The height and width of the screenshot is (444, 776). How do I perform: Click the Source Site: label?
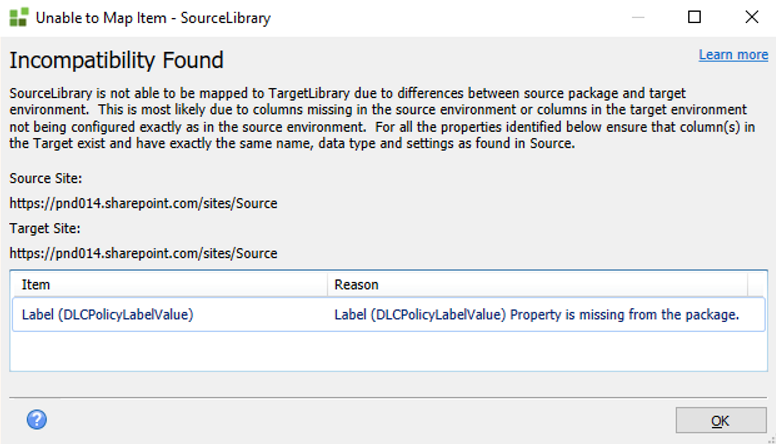45,178
